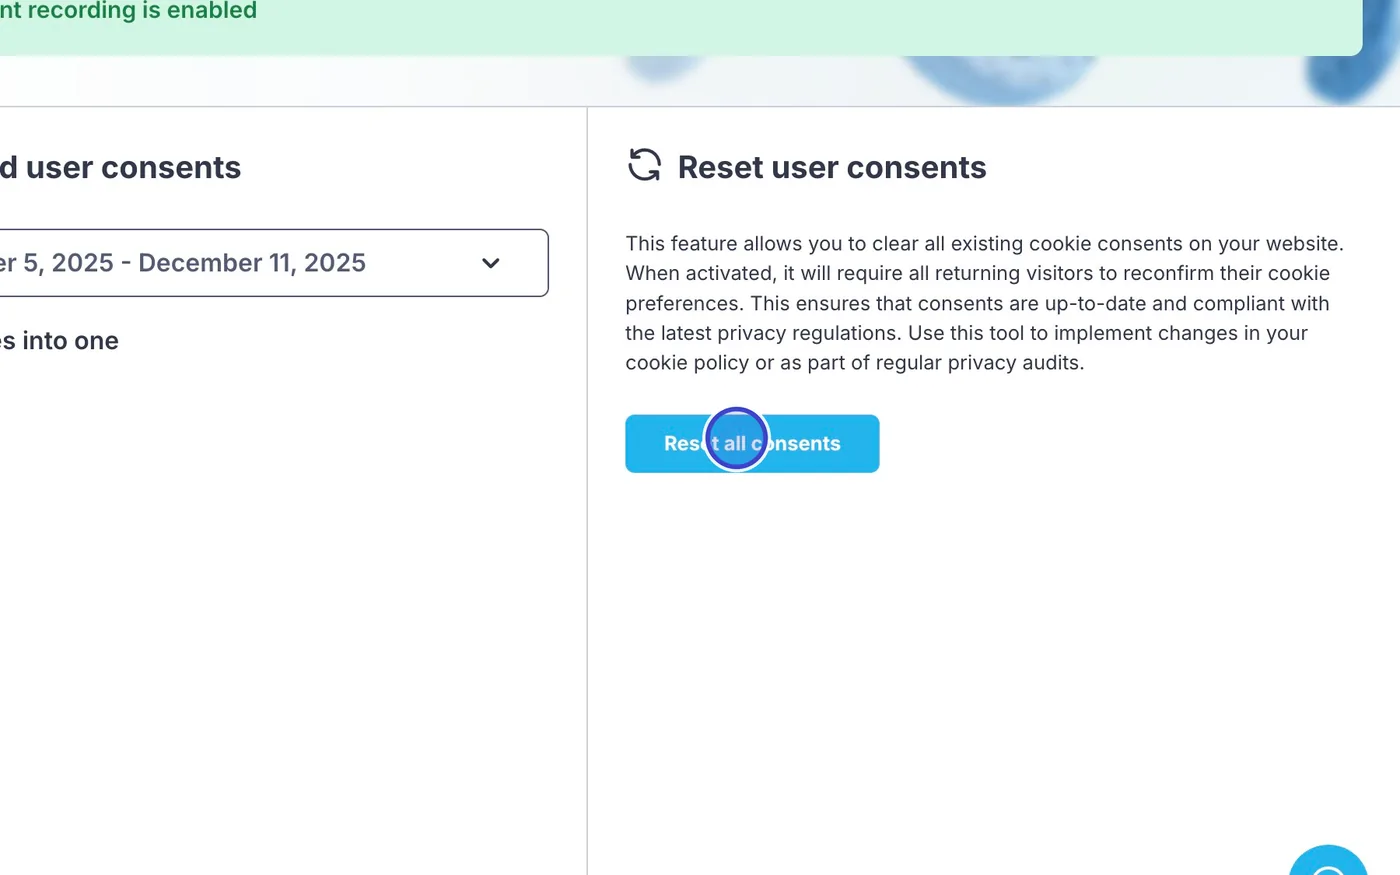Click the Reset all consents button
Viewport: 1400px width, 875px height.
tap(752, 443)
